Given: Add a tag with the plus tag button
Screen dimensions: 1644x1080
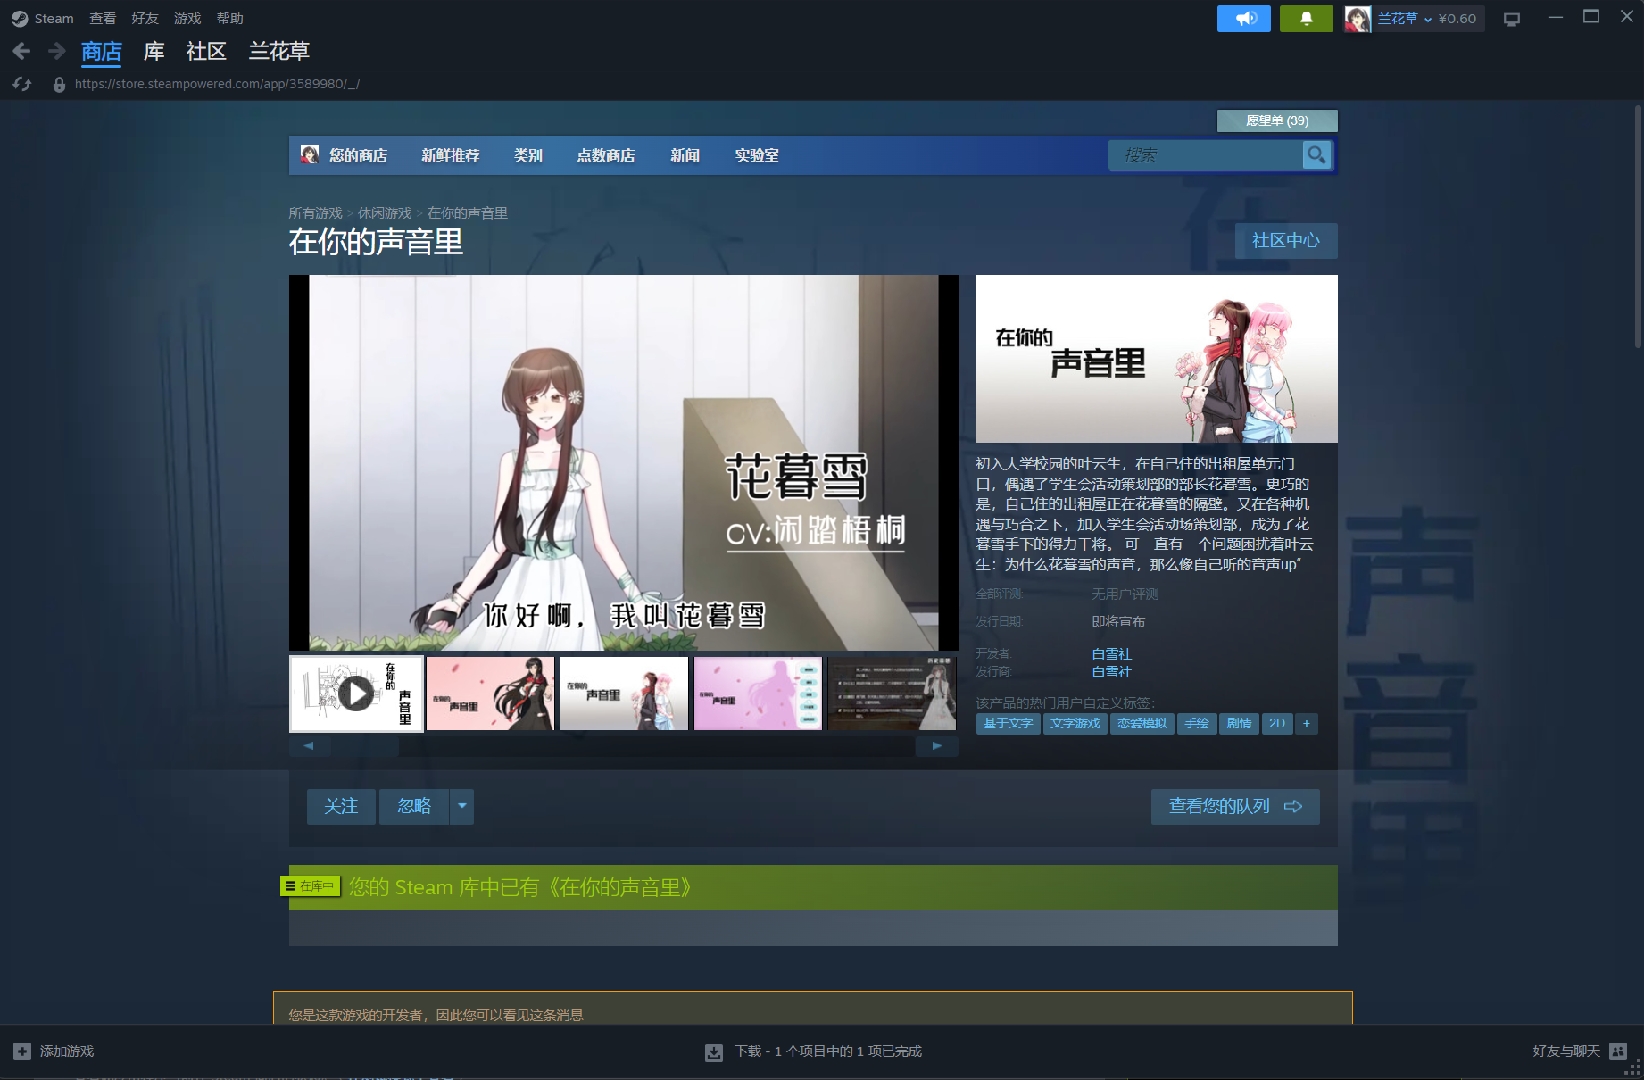Looking at the screenshot, I should point(1306,723).
